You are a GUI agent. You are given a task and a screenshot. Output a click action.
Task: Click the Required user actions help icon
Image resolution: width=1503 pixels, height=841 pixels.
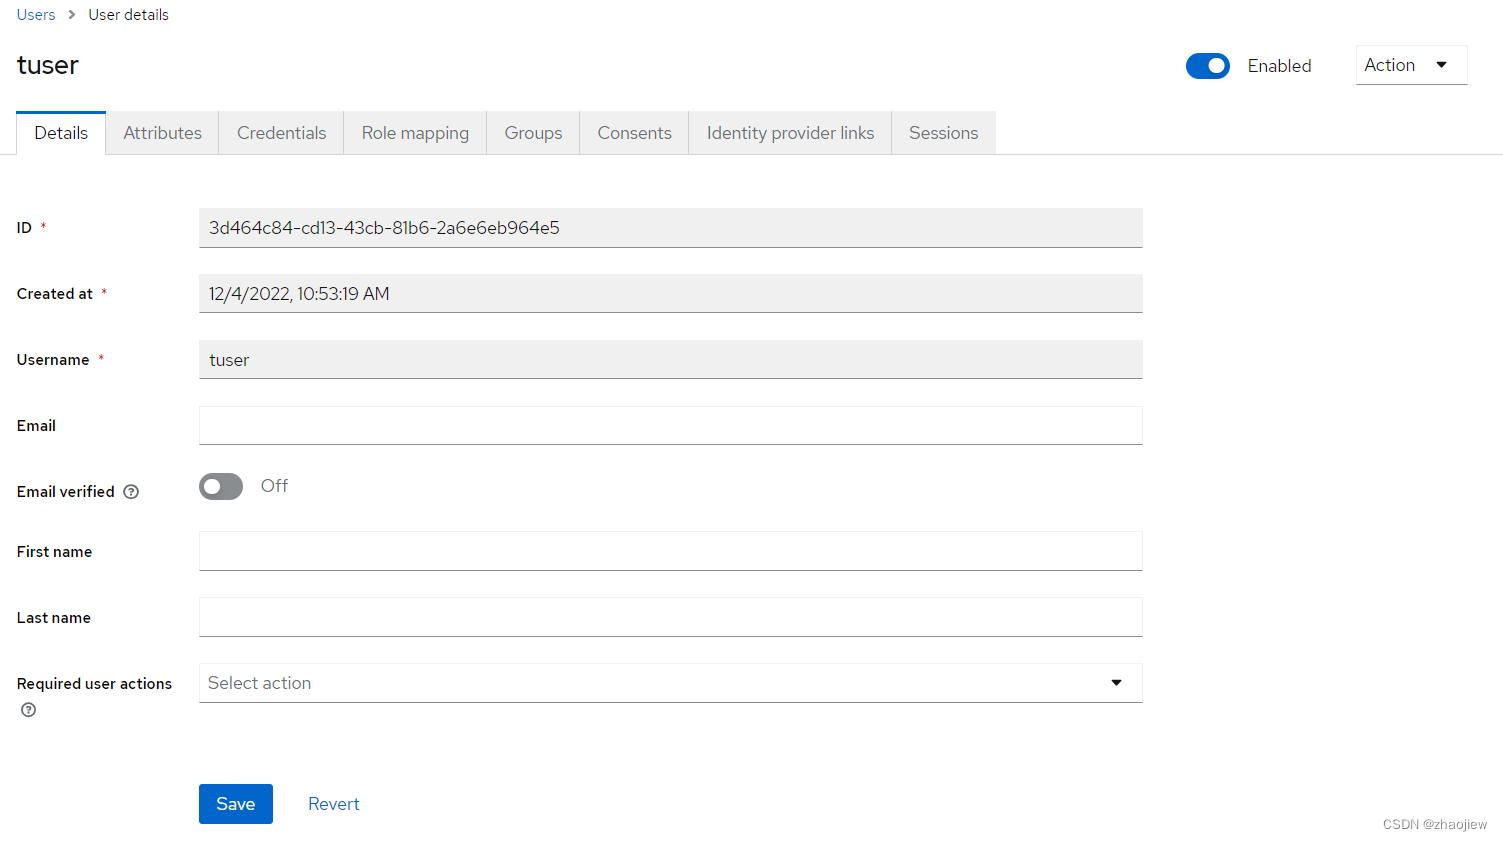pyautogui.click(x=29, y=710)
